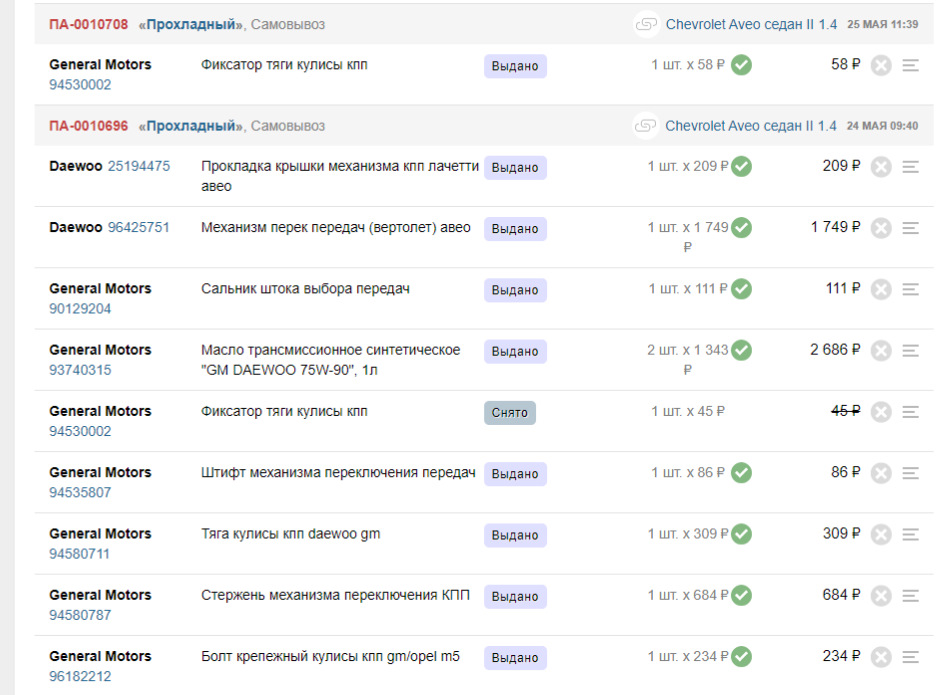The width and height of the screenshot is (949, 695).
Task: Open part number 90129204
Action: (x=80, y=309)
